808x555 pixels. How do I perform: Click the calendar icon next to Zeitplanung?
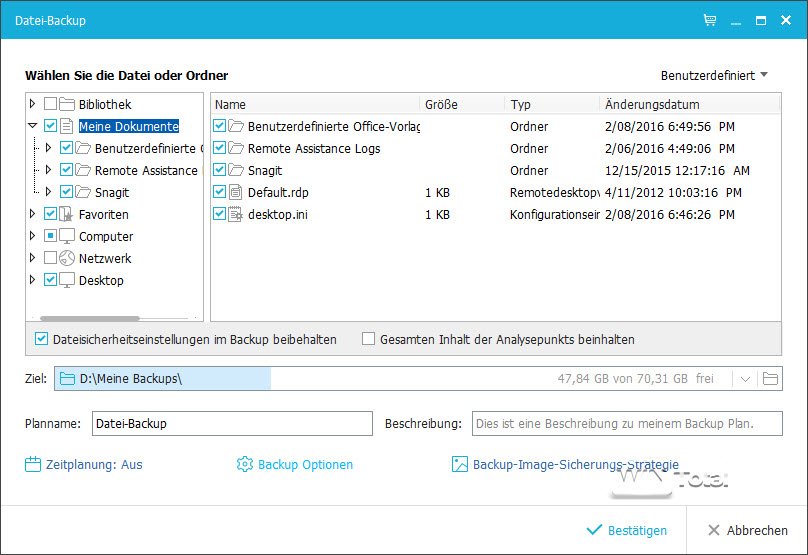coord(33,464)
